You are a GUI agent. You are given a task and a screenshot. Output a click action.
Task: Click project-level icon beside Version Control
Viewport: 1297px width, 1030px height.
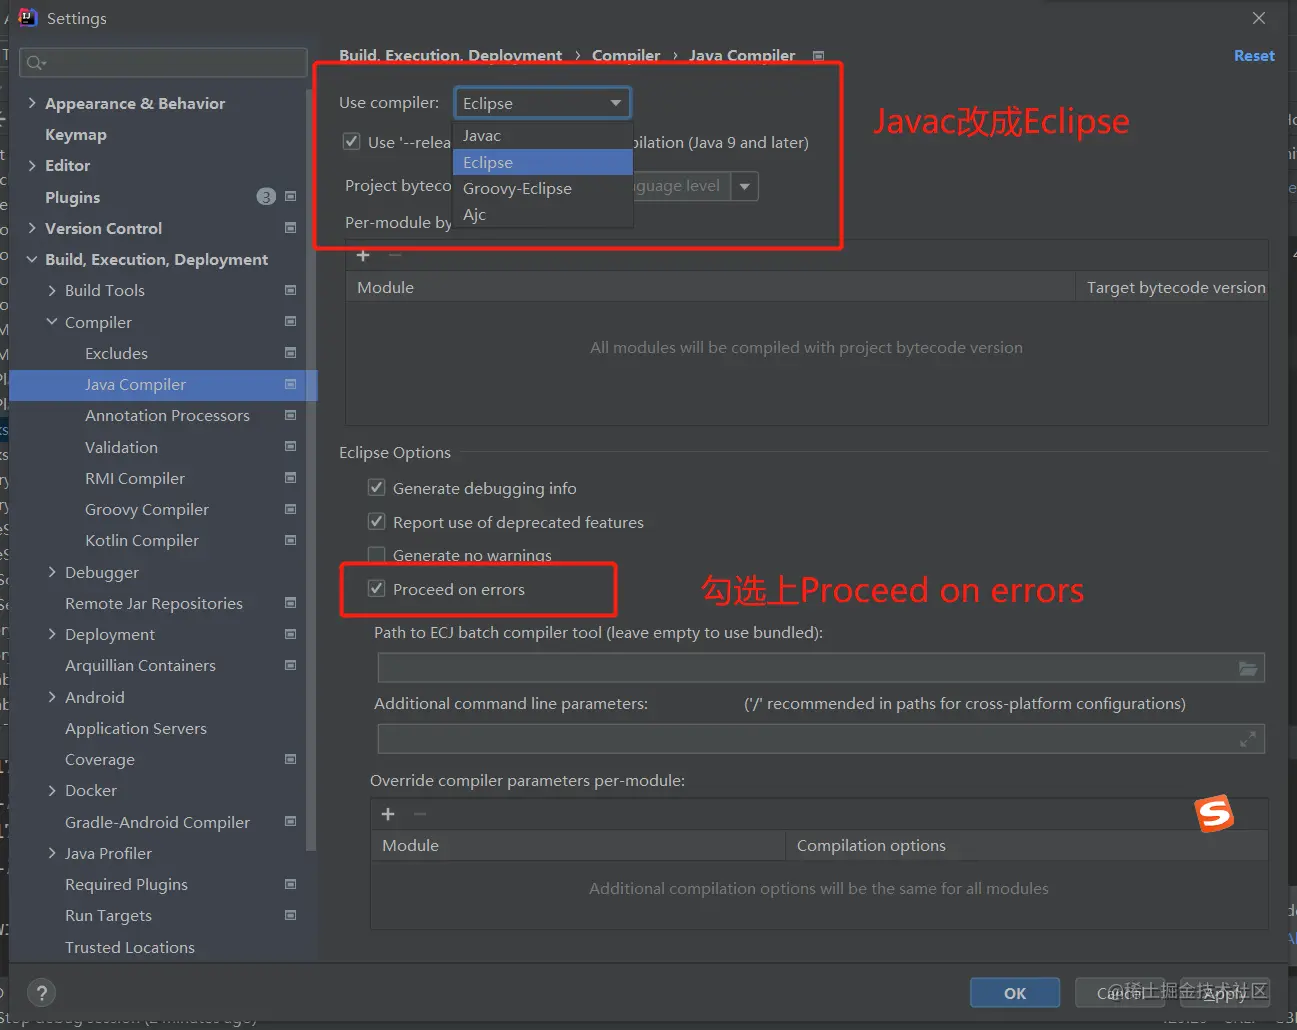tap(290, 228)
